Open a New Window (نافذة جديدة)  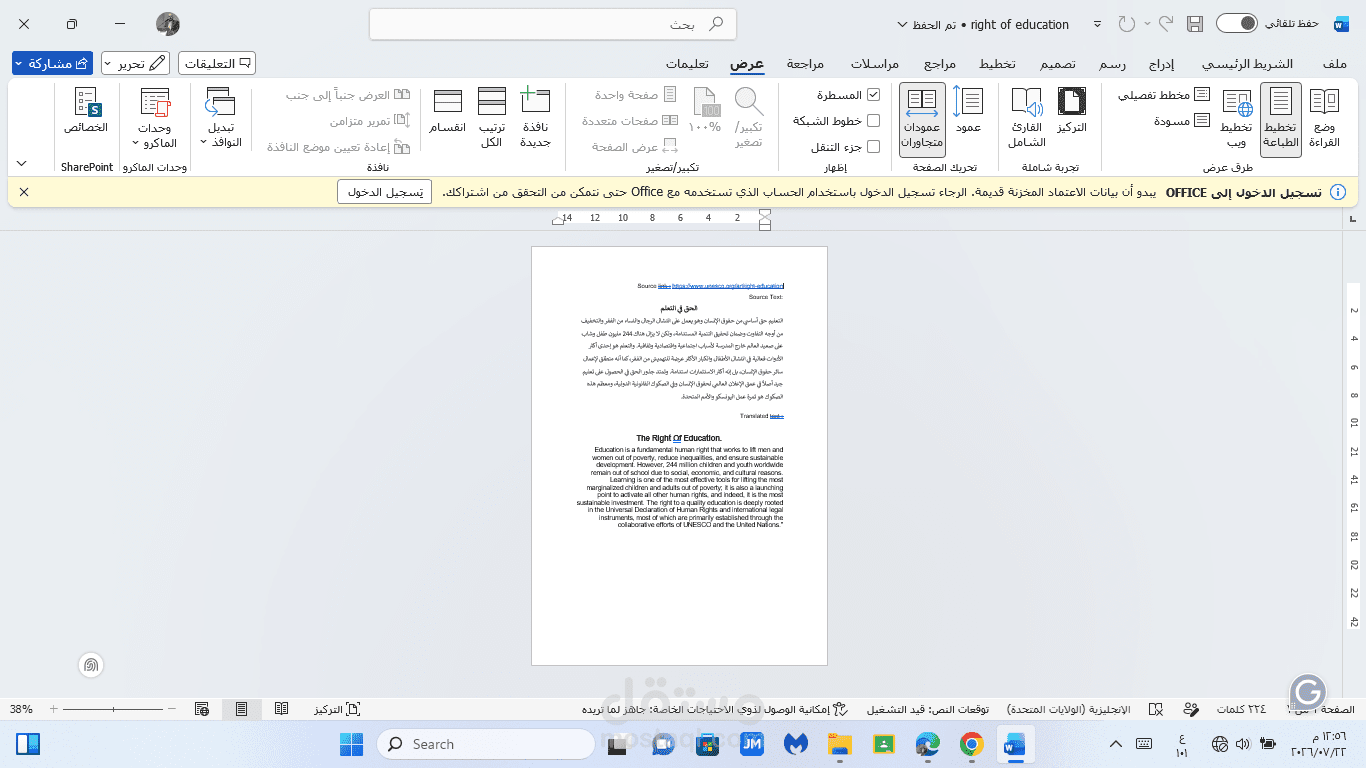(x=536, y=118)
